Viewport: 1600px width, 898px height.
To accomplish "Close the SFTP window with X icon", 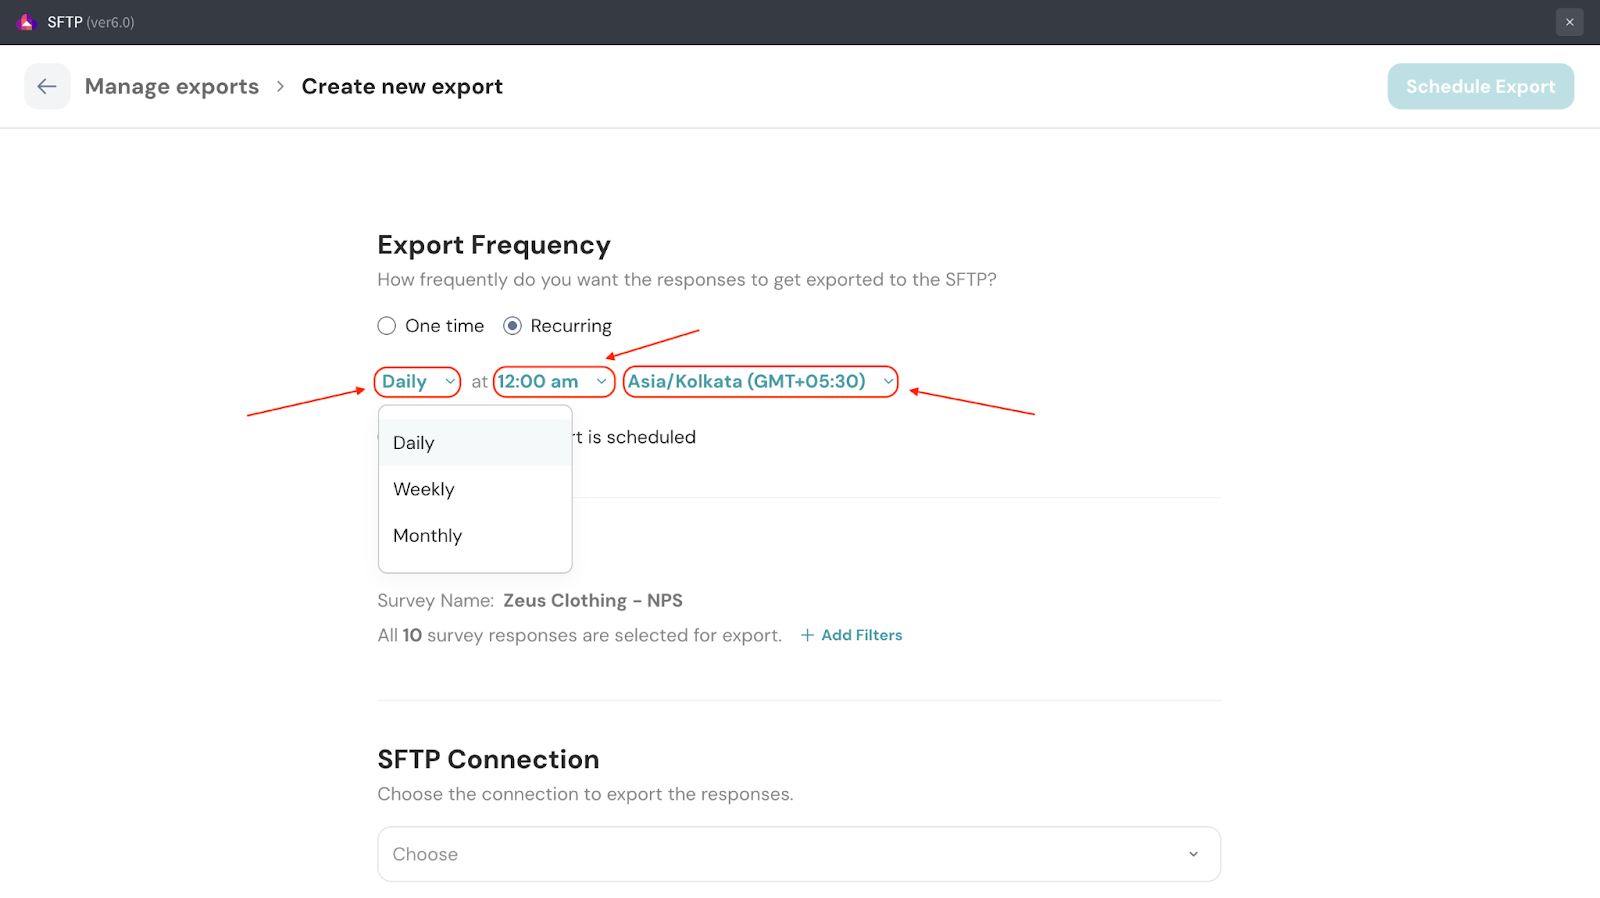I will point(1569,22).
